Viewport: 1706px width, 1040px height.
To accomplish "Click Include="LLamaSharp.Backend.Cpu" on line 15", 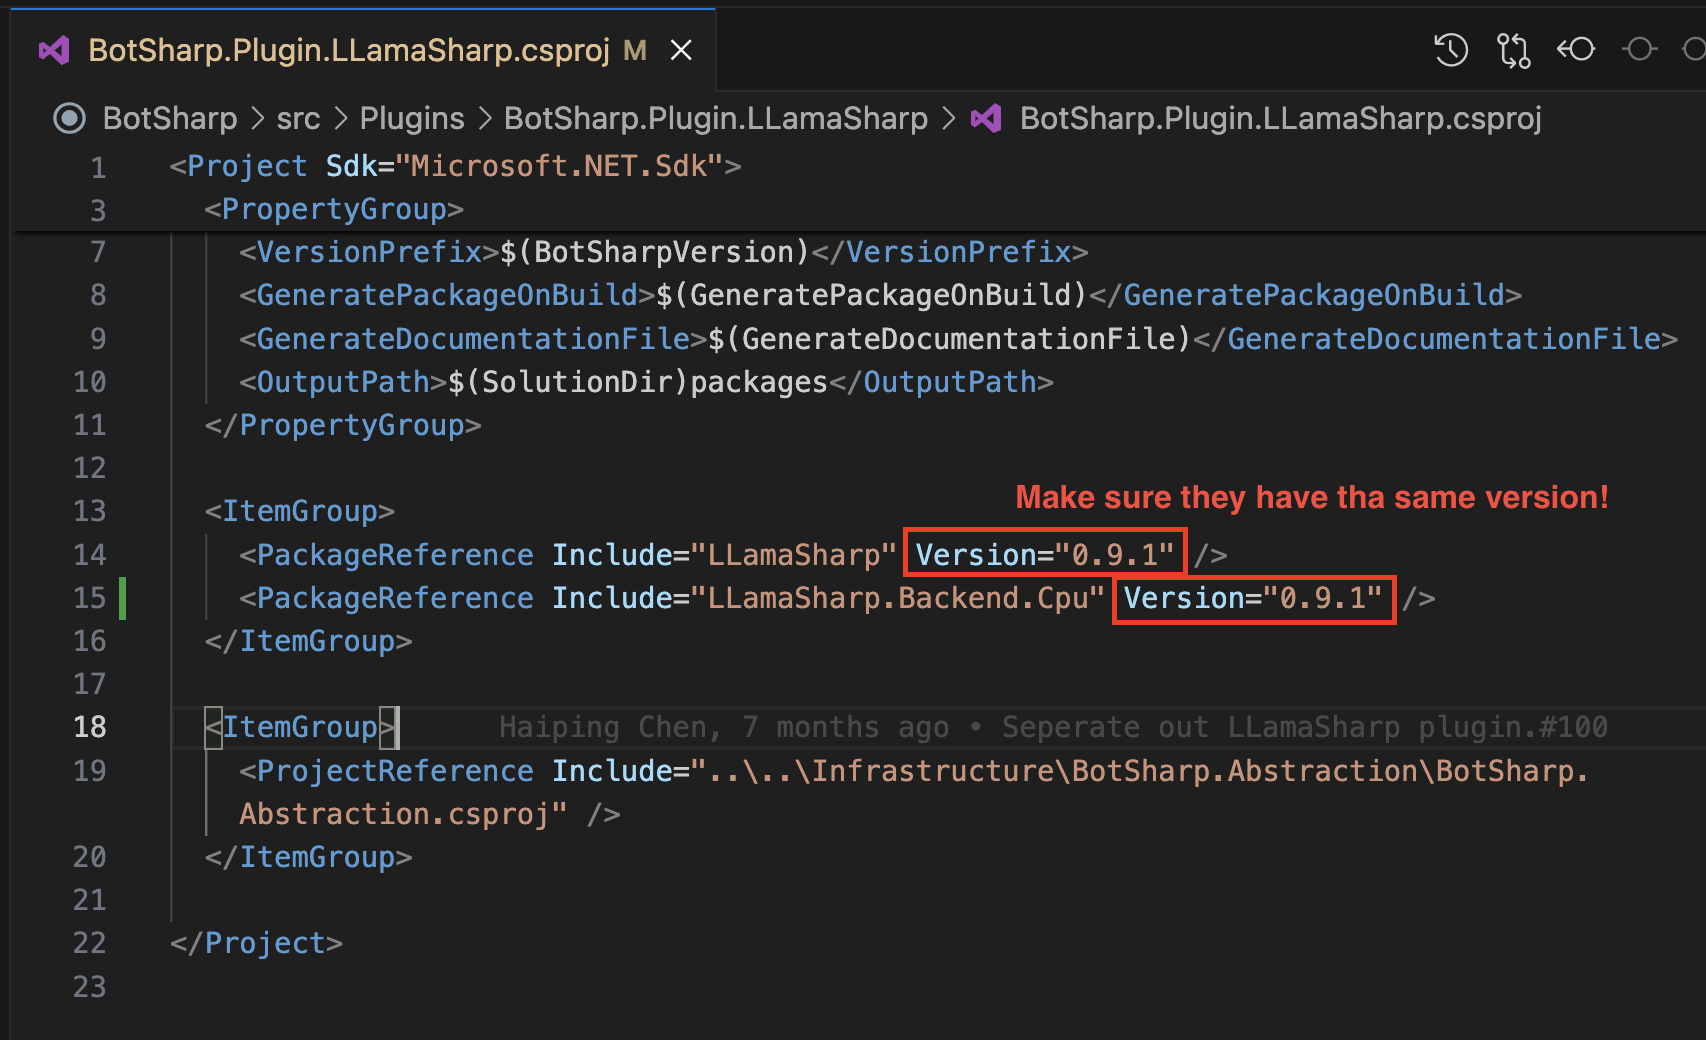I will click(828, 598).
